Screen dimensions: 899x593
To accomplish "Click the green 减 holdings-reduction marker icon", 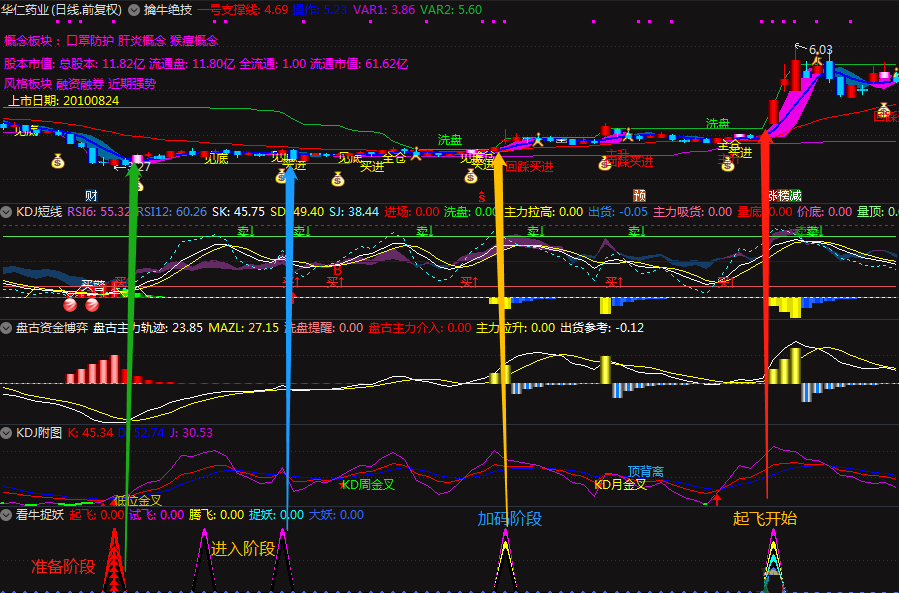I will pos(795,196).
